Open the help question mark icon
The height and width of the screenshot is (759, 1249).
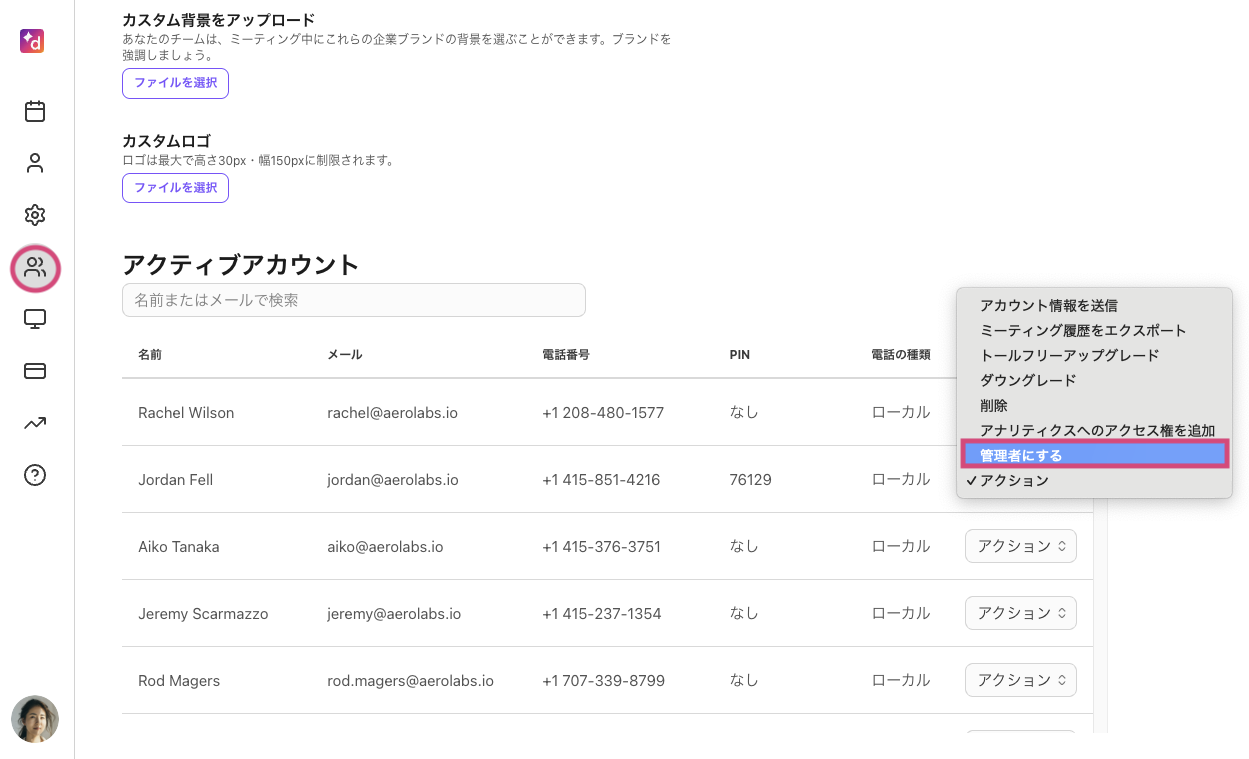(35, 475)
